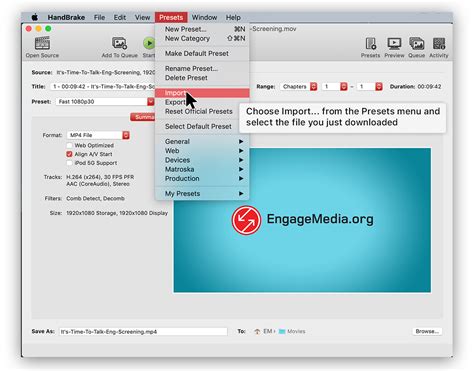Choose Select Default Preset
This screenshot has height=371, width=474.
click(202, 127)
